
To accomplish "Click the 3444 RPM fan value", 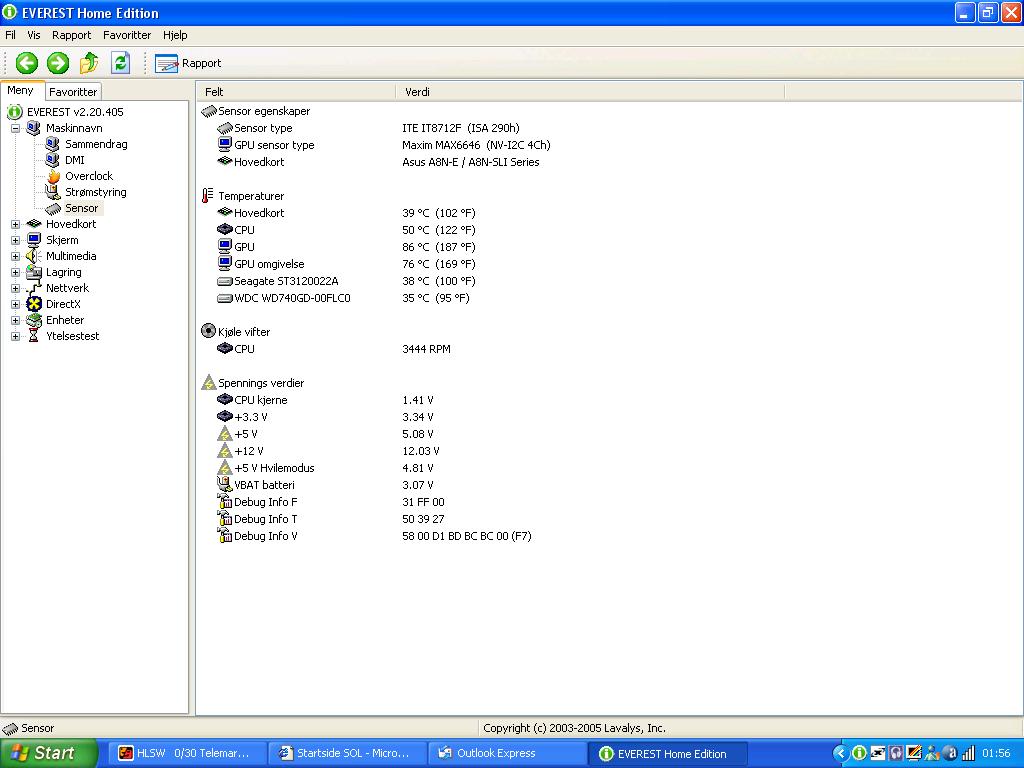I will coord(426,349).
